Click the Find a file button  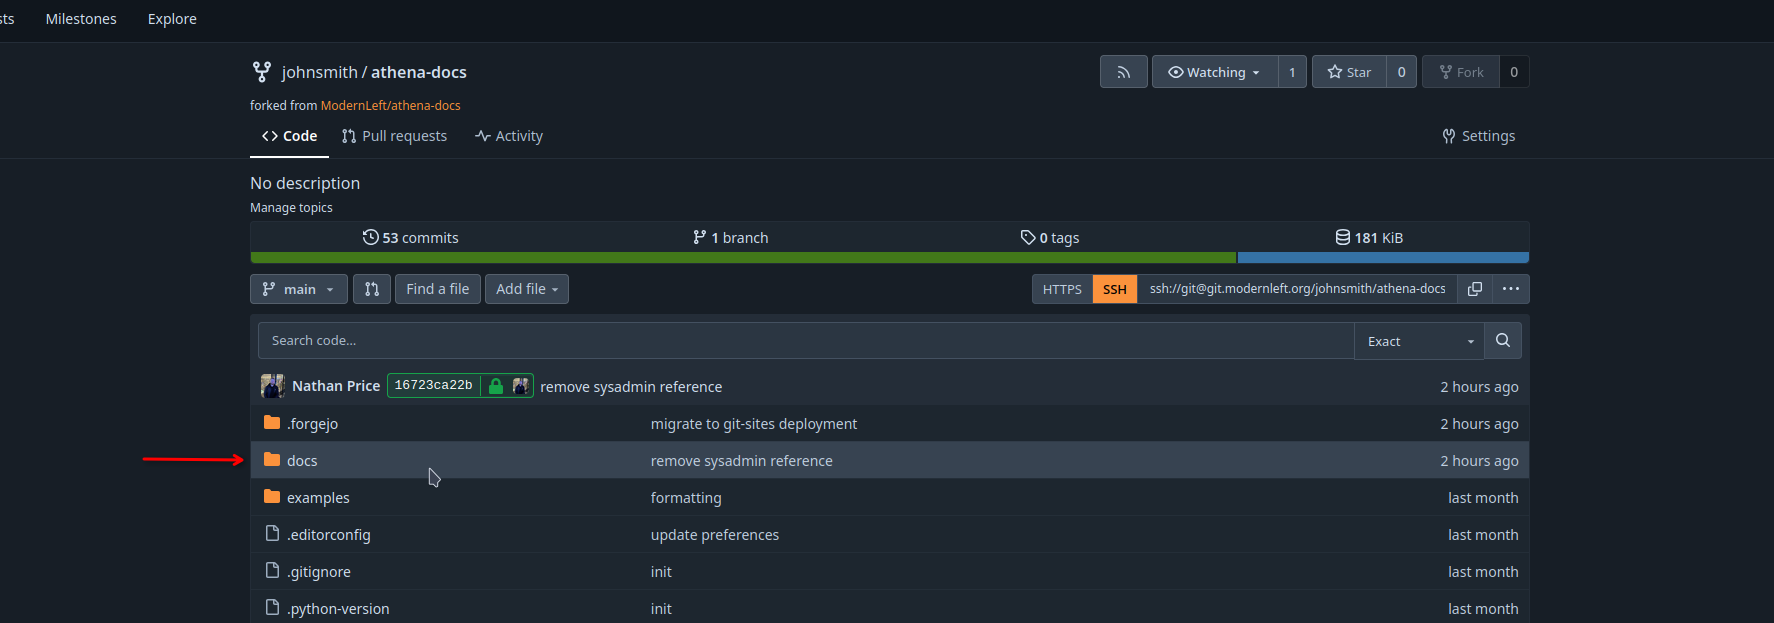pyautogui.click(x=437, y=289)
